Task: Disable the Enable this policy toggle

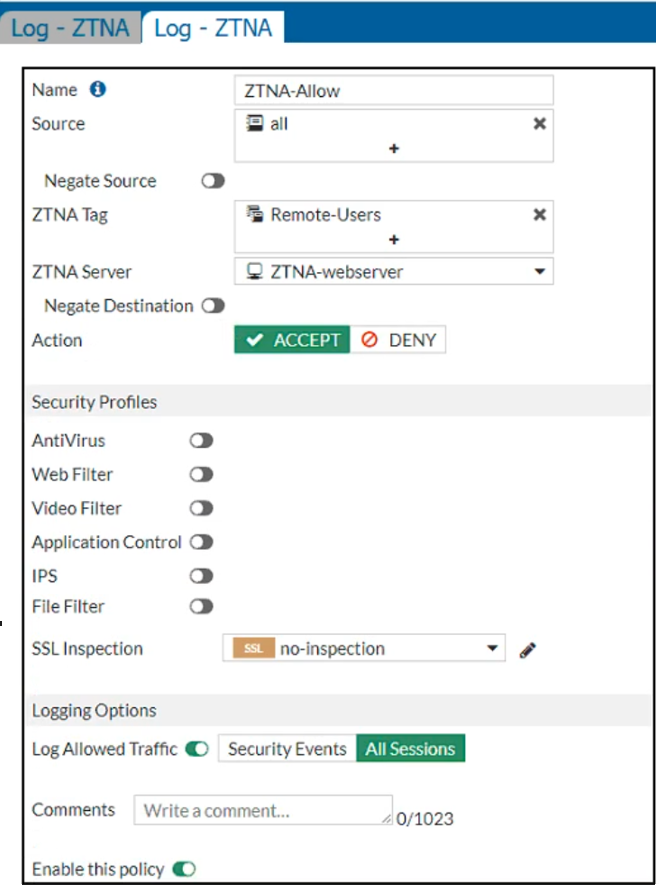Action: (x=185, y=869)
